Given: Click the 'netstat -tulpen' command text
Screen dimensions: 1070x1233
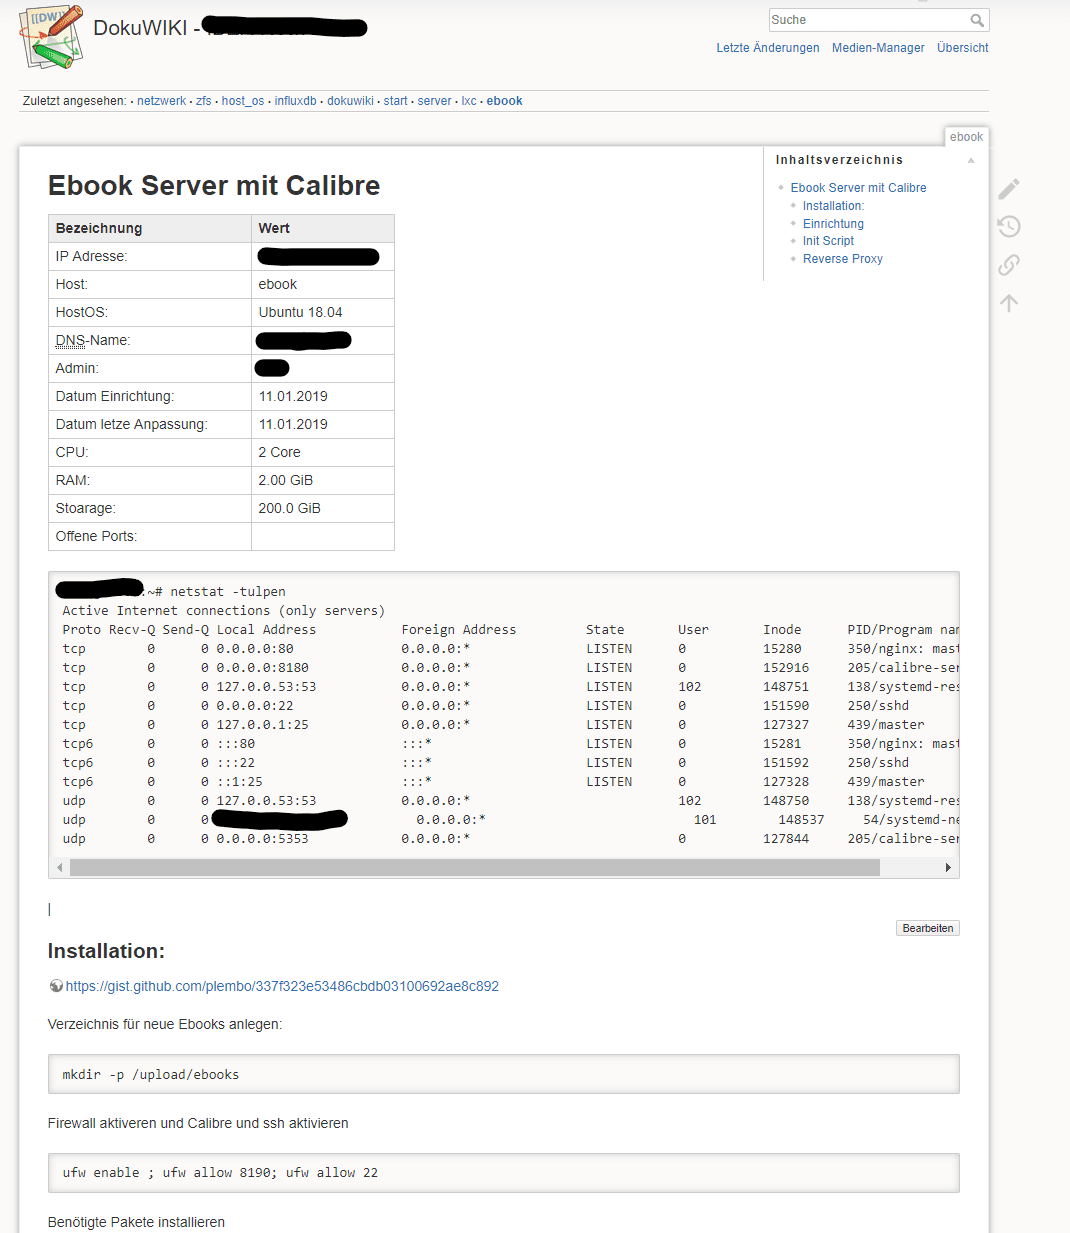Looking at the screenshot, I should click(228, 592).
